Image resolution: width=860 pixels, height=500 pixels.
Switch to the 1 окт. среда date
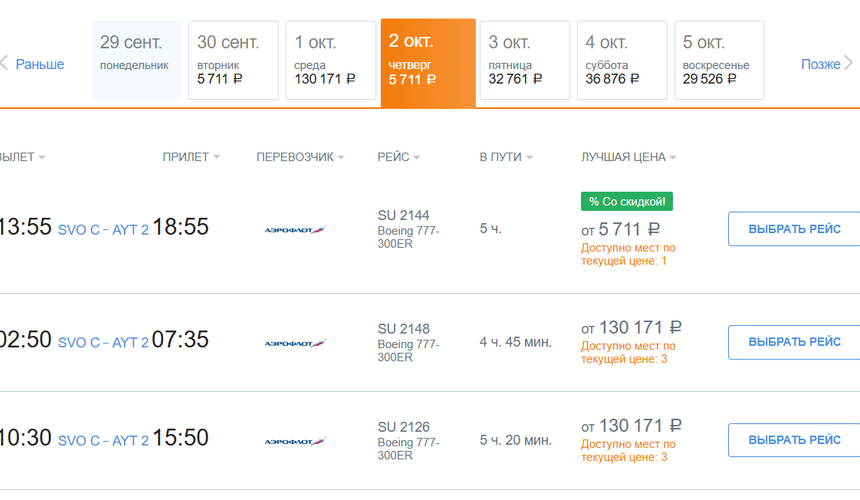(x=330, y=60)
